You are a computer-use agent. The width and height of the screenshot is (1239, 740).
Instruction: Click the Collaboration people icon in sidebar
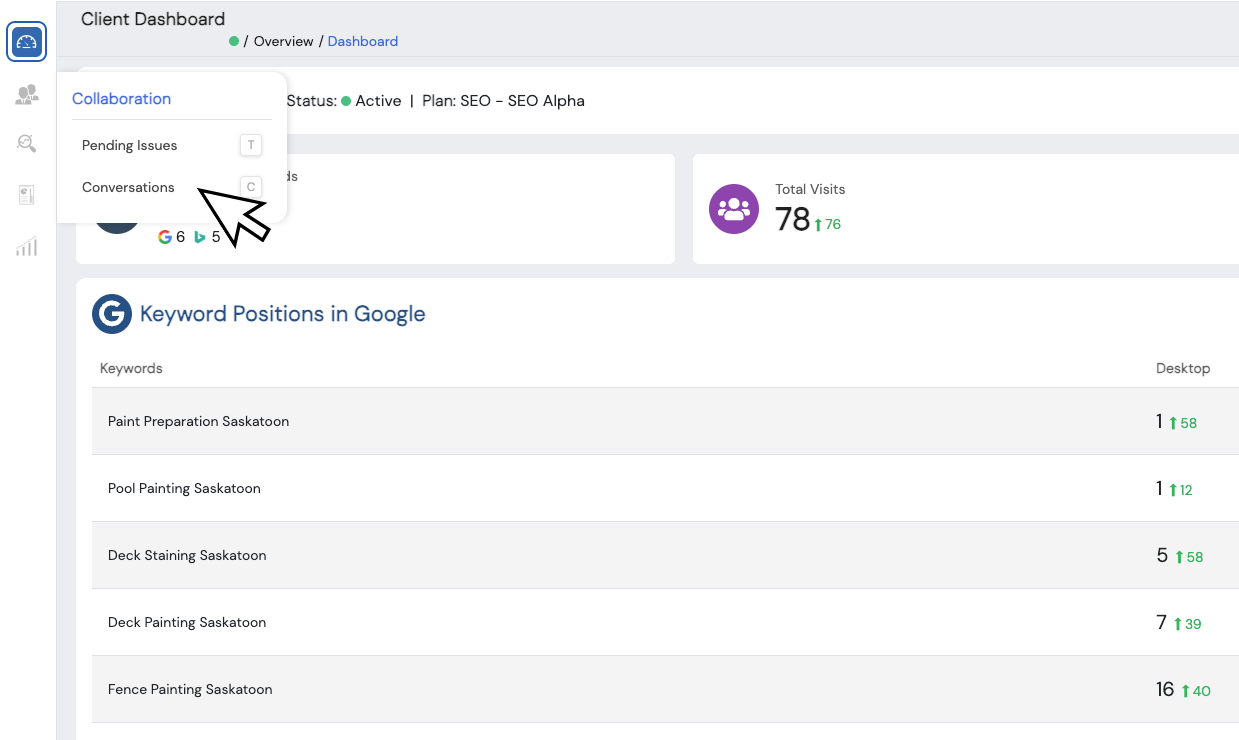27,95
